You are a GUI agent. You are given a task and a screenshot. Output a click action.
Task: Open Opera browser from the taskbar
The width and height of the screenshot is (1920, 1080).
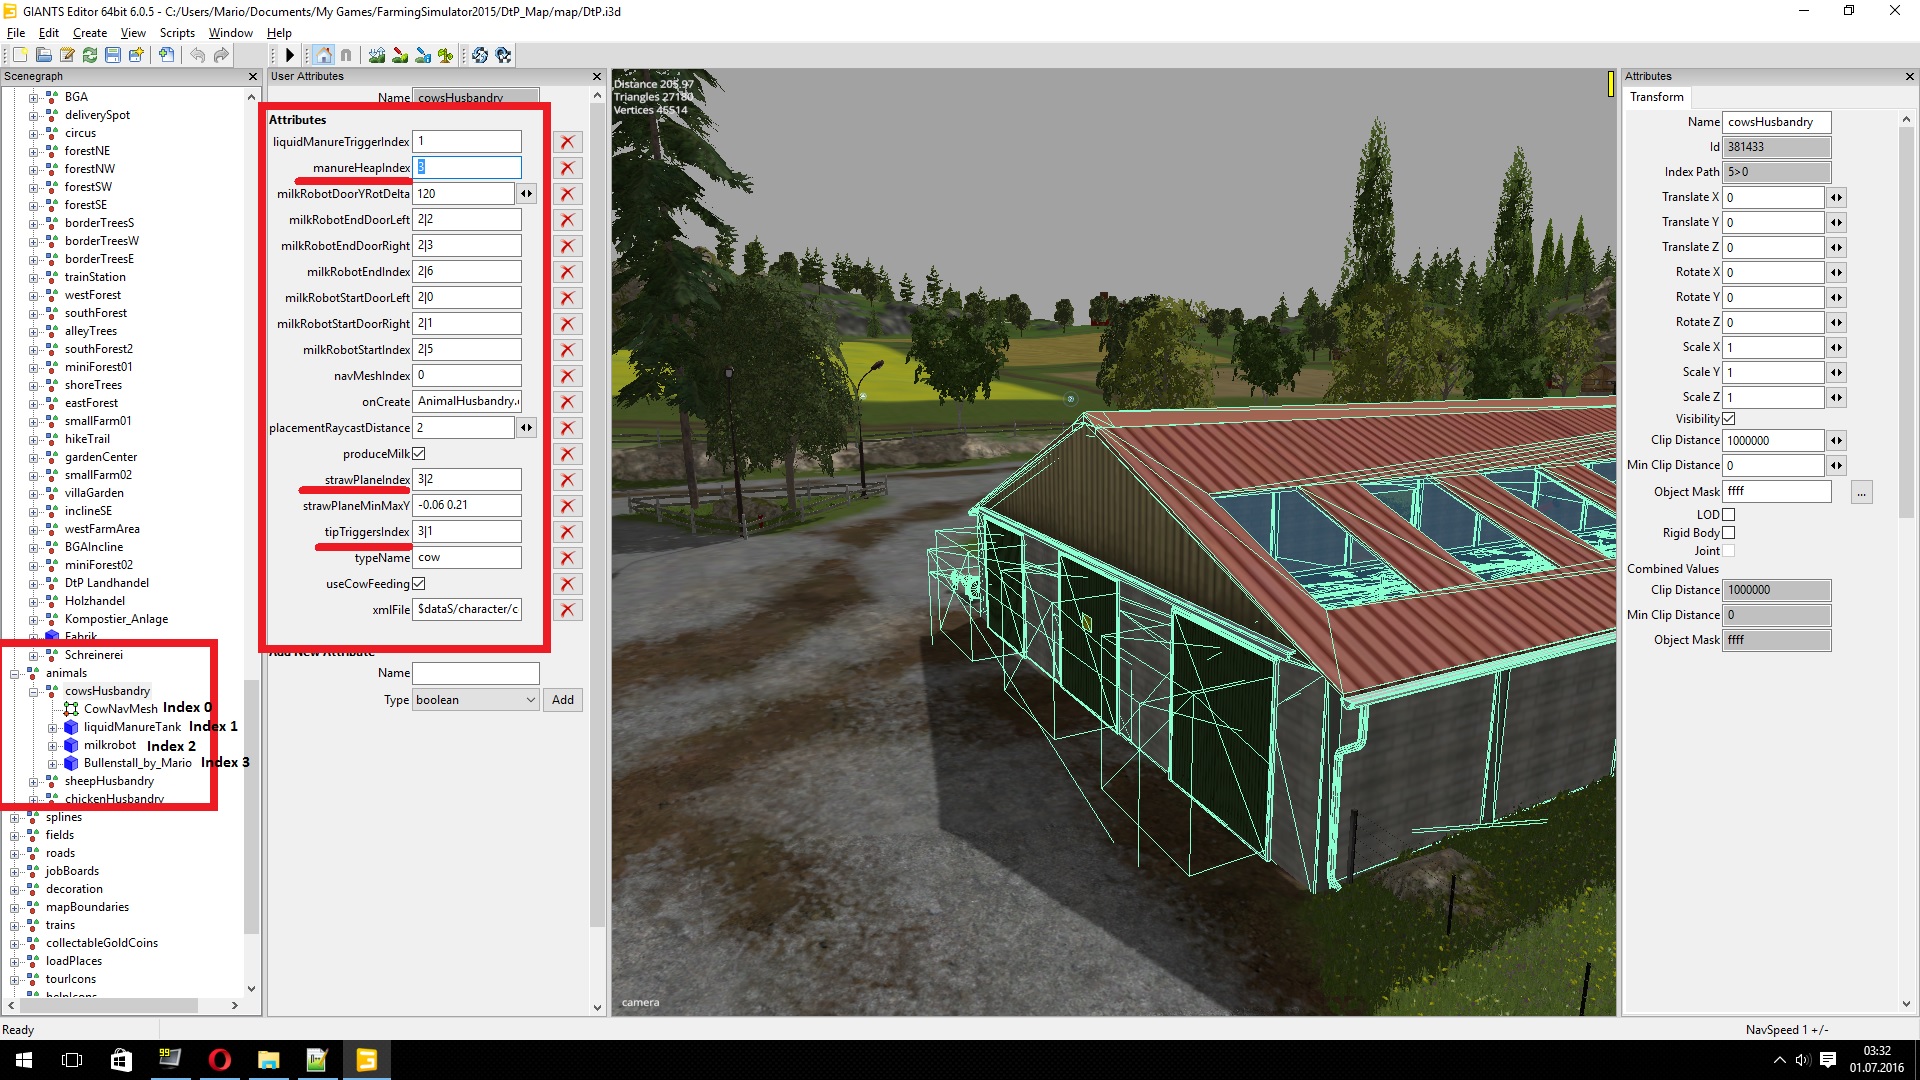219,1060
